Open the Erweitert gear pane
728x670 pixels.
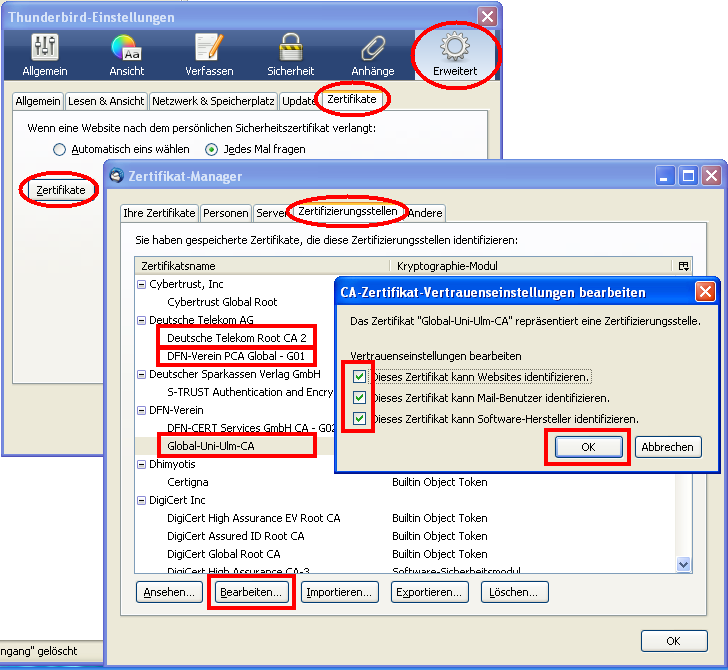click(455, 55)
